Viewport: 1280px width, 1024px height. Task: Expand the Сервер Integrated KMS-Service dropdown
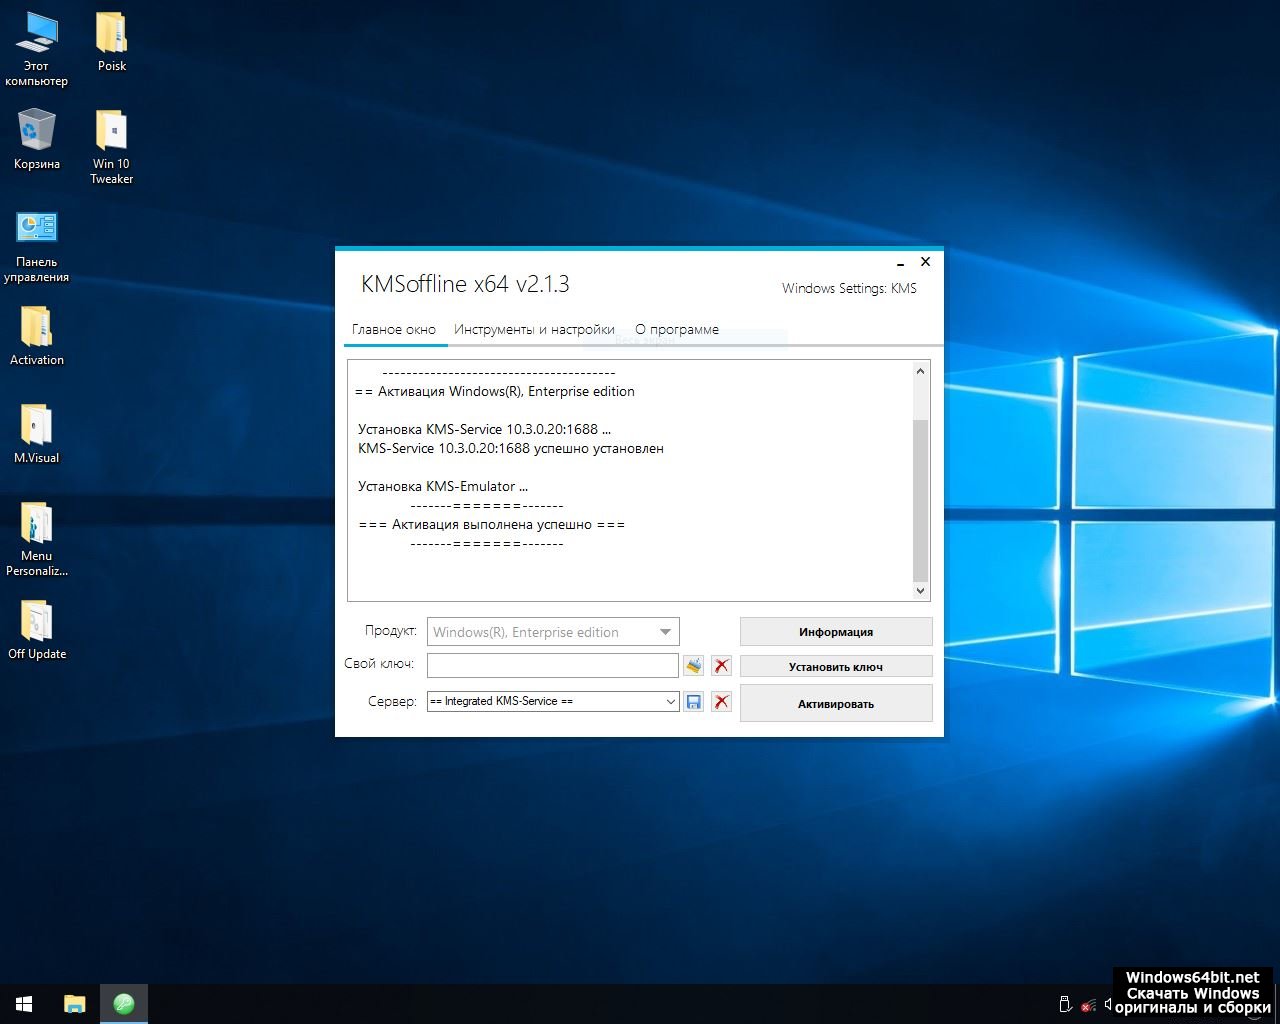[671, 702]
